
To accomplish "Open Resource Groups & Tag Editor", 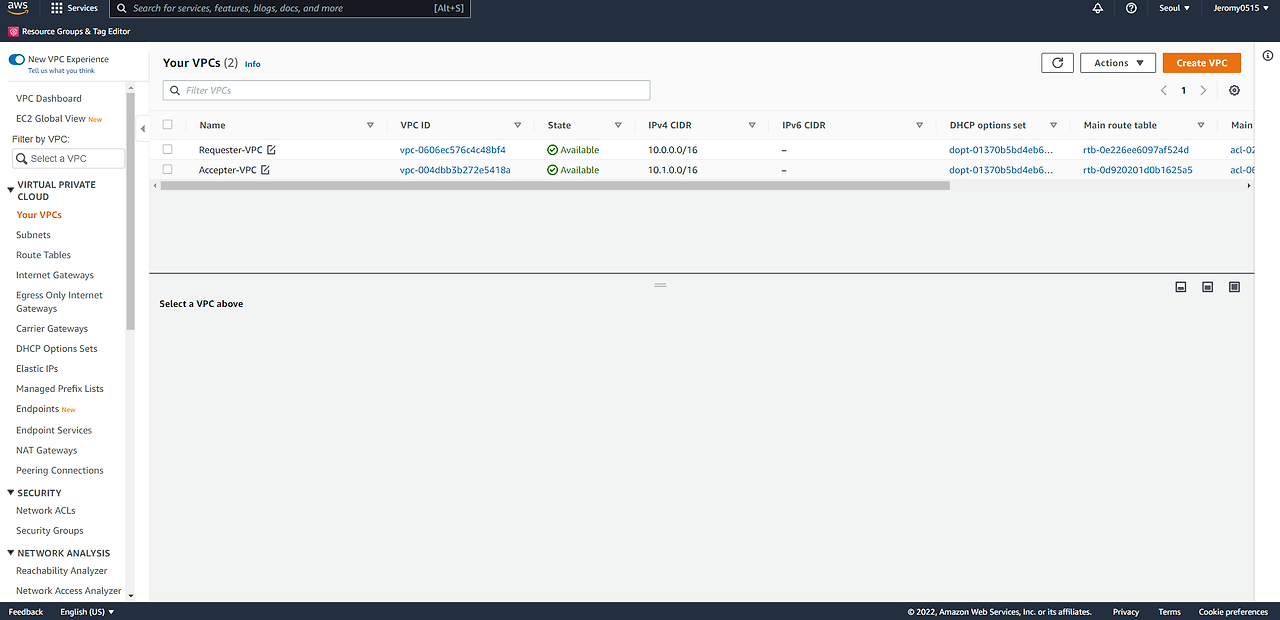I will (x=69, y=31).
